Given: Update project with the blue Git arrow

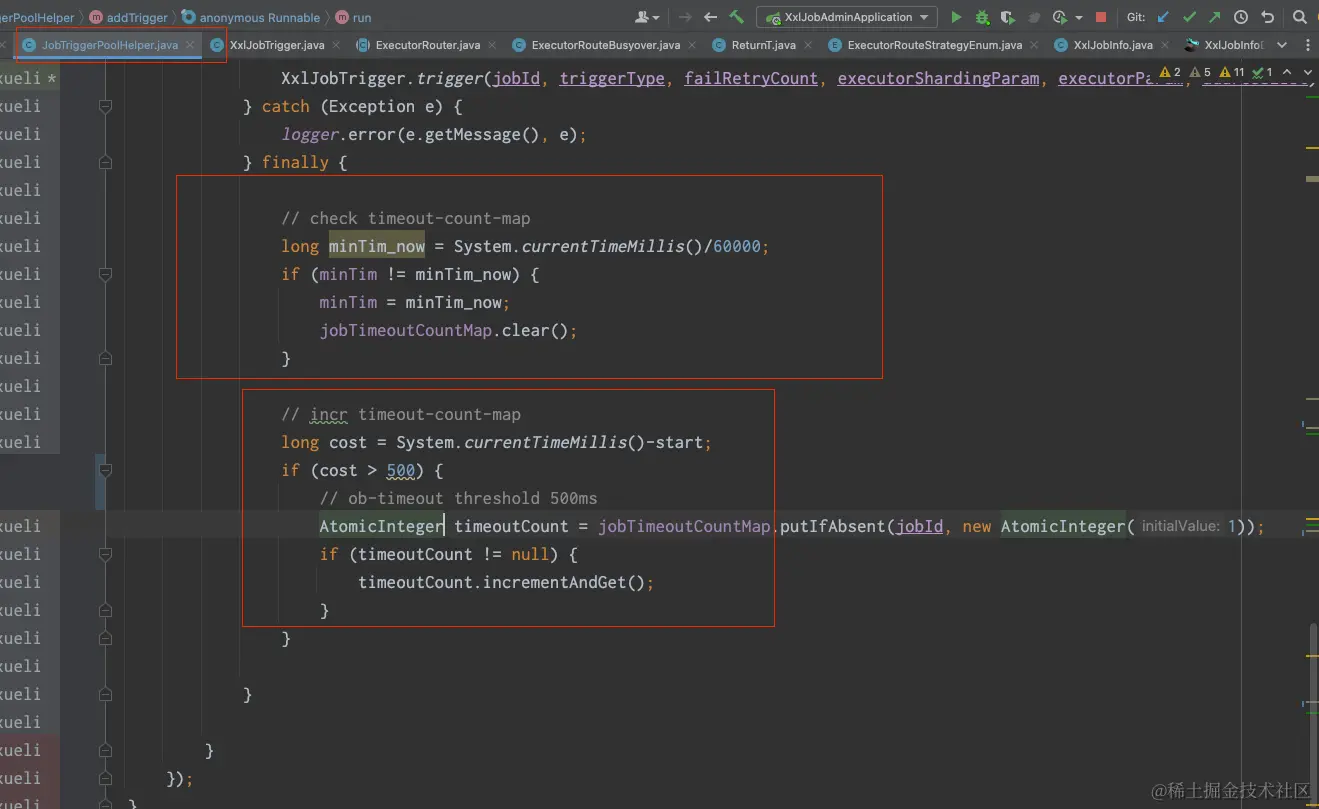Looking at the screenshot, I should click(1163, 17).
